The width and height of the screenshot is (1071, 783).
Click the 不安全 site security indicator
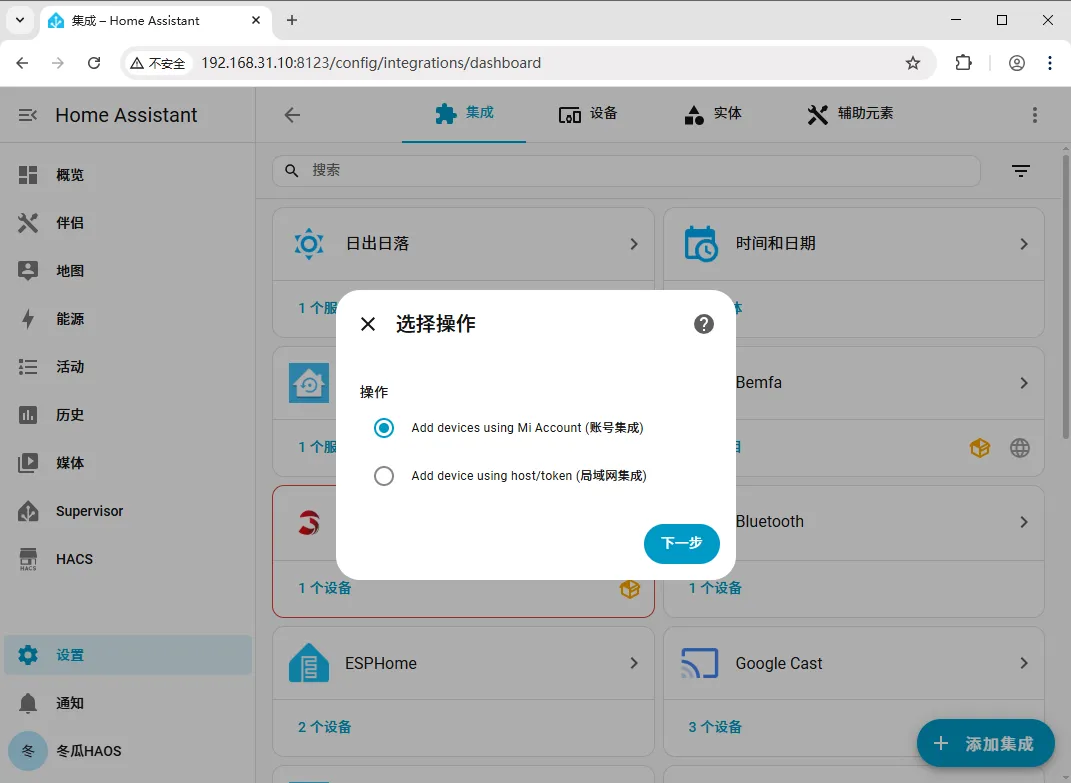158,63
